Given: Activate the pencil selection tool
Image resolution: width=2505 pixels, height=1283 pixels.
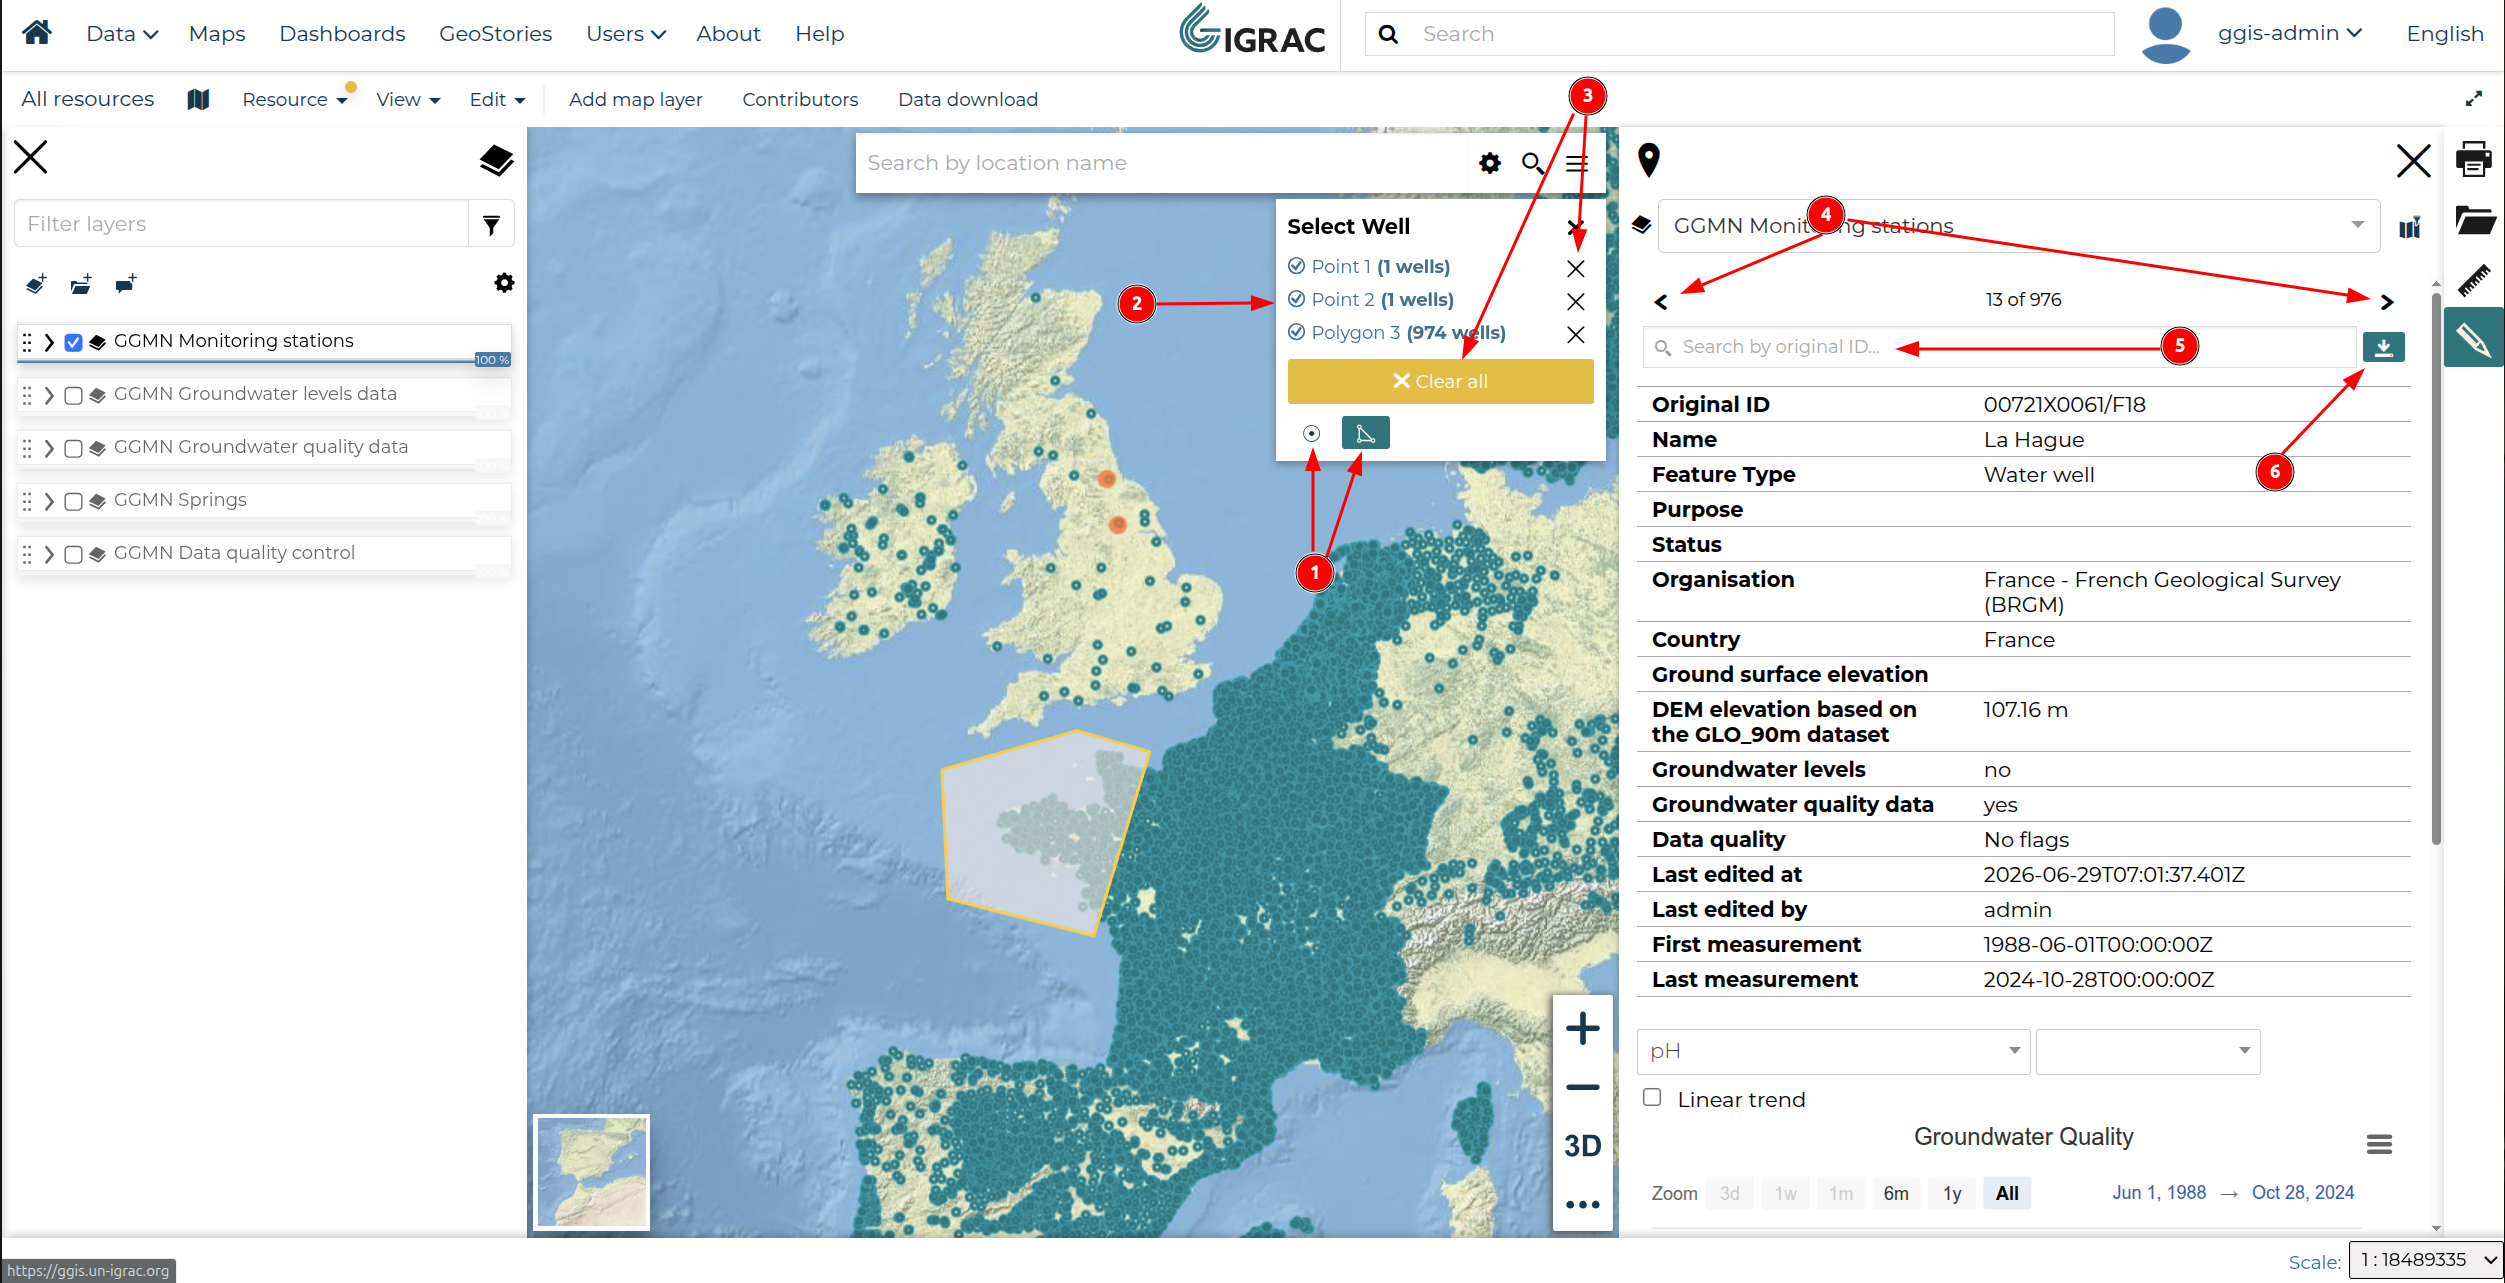Looking at the screenshot, I should [2474, 340].
